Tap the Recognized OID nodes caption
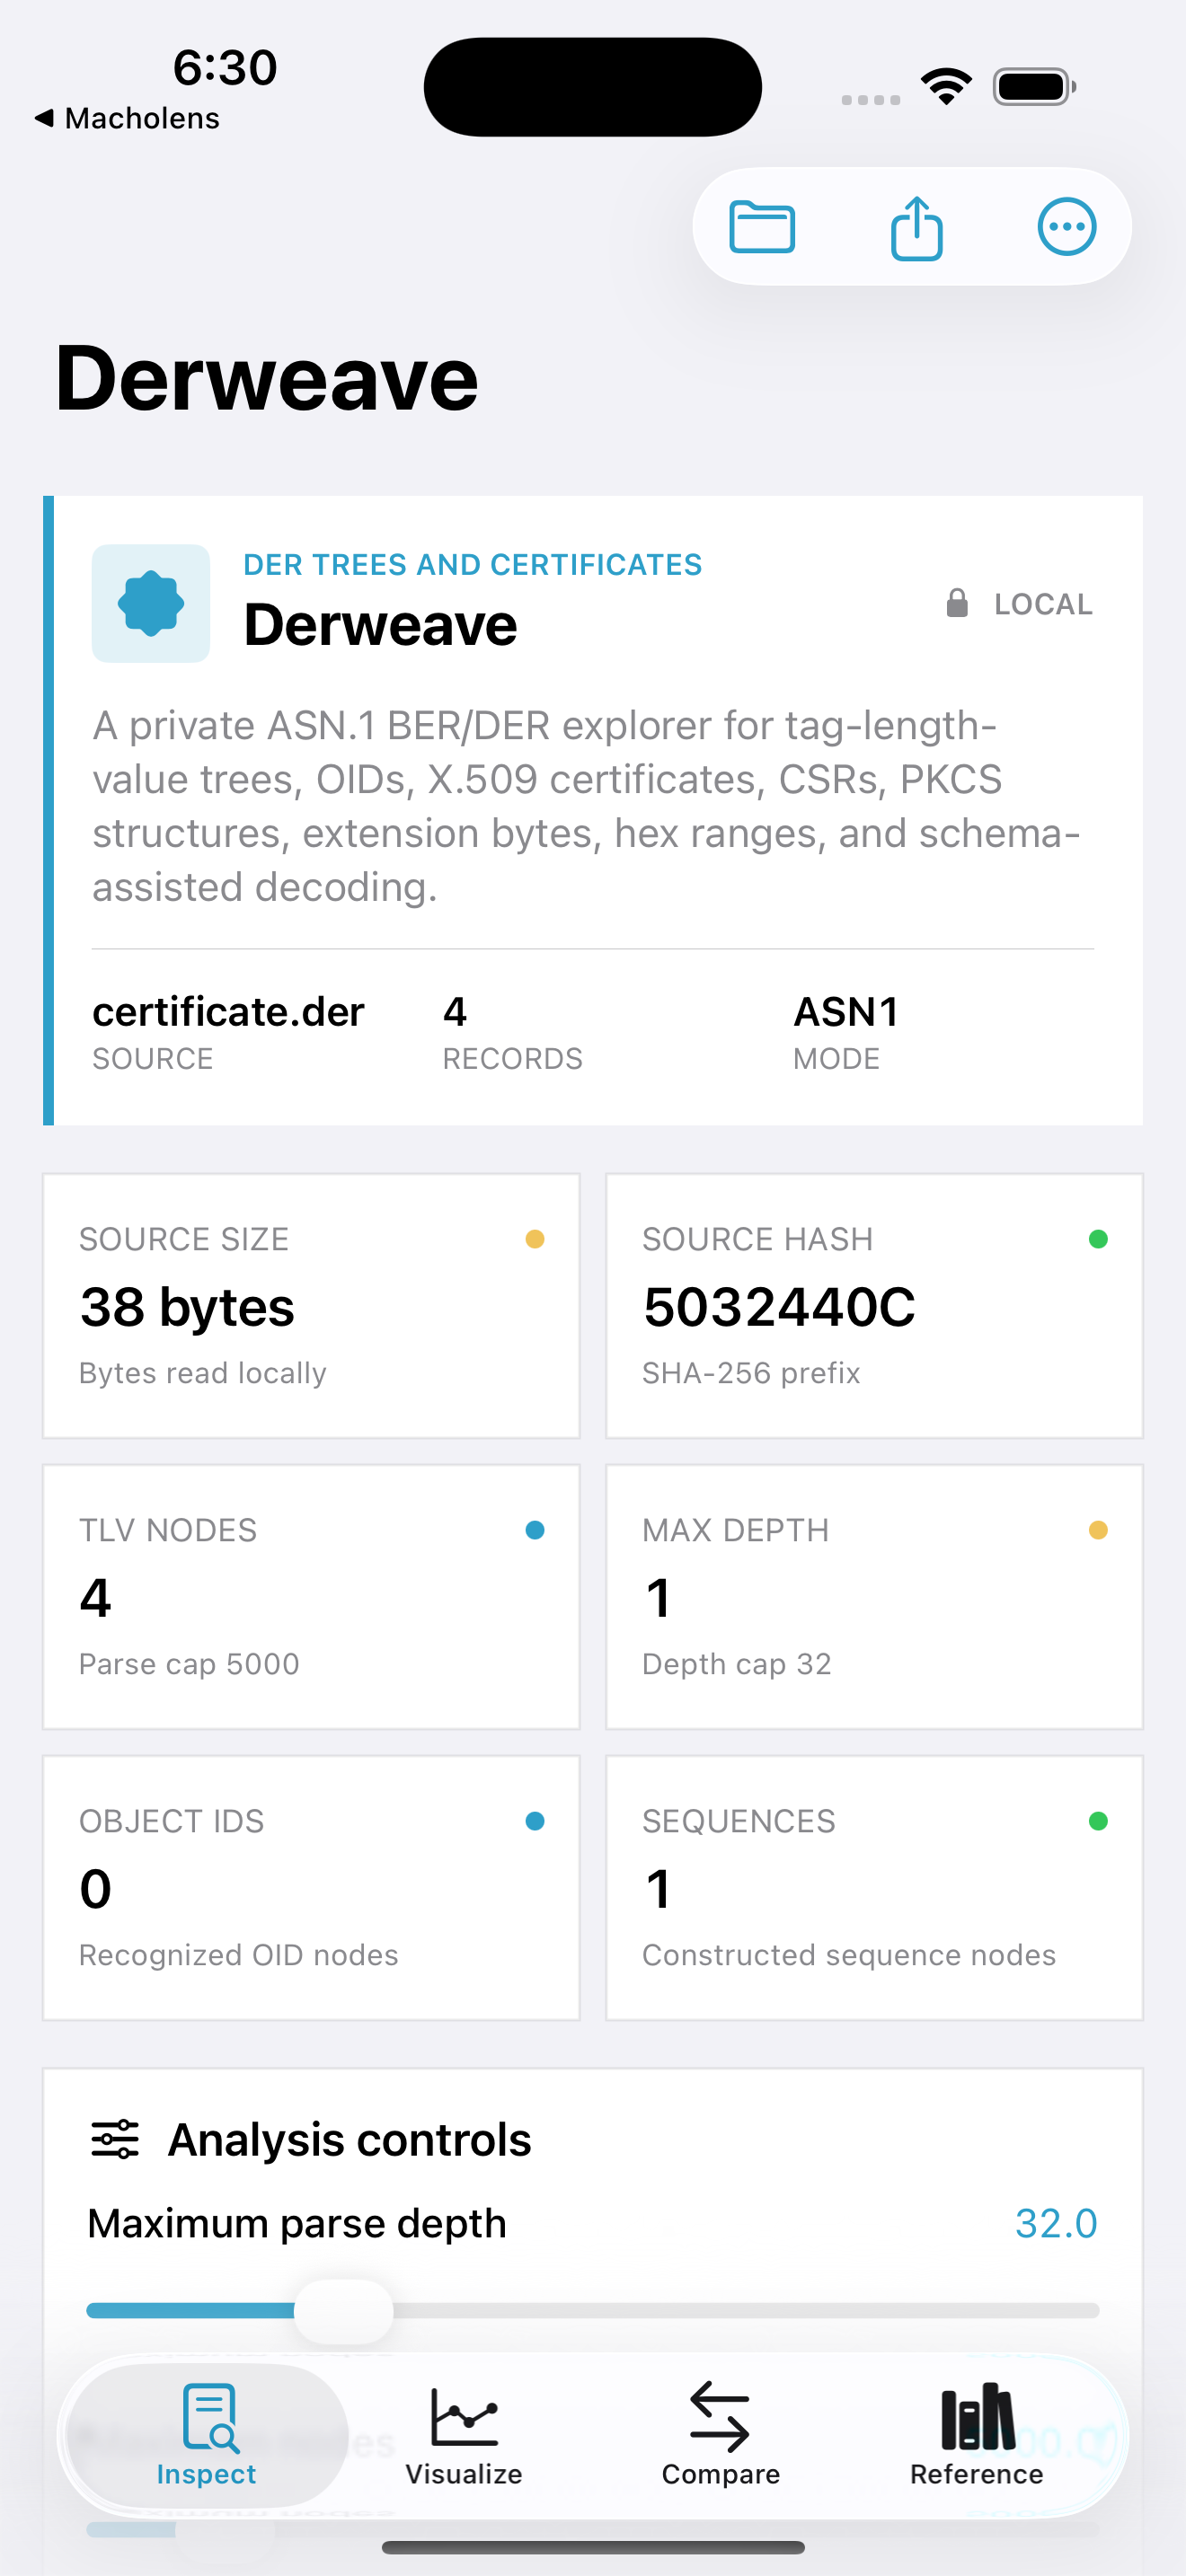This screenshot has height=2576, width=1186. [239, 1955]
